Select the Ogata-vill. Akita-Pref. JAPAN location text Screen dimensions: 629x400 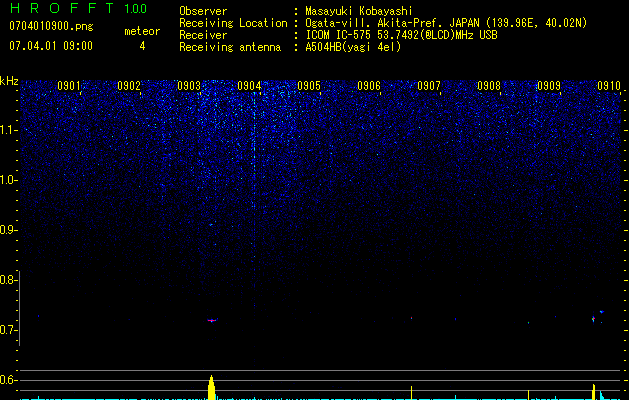(446, 23)
